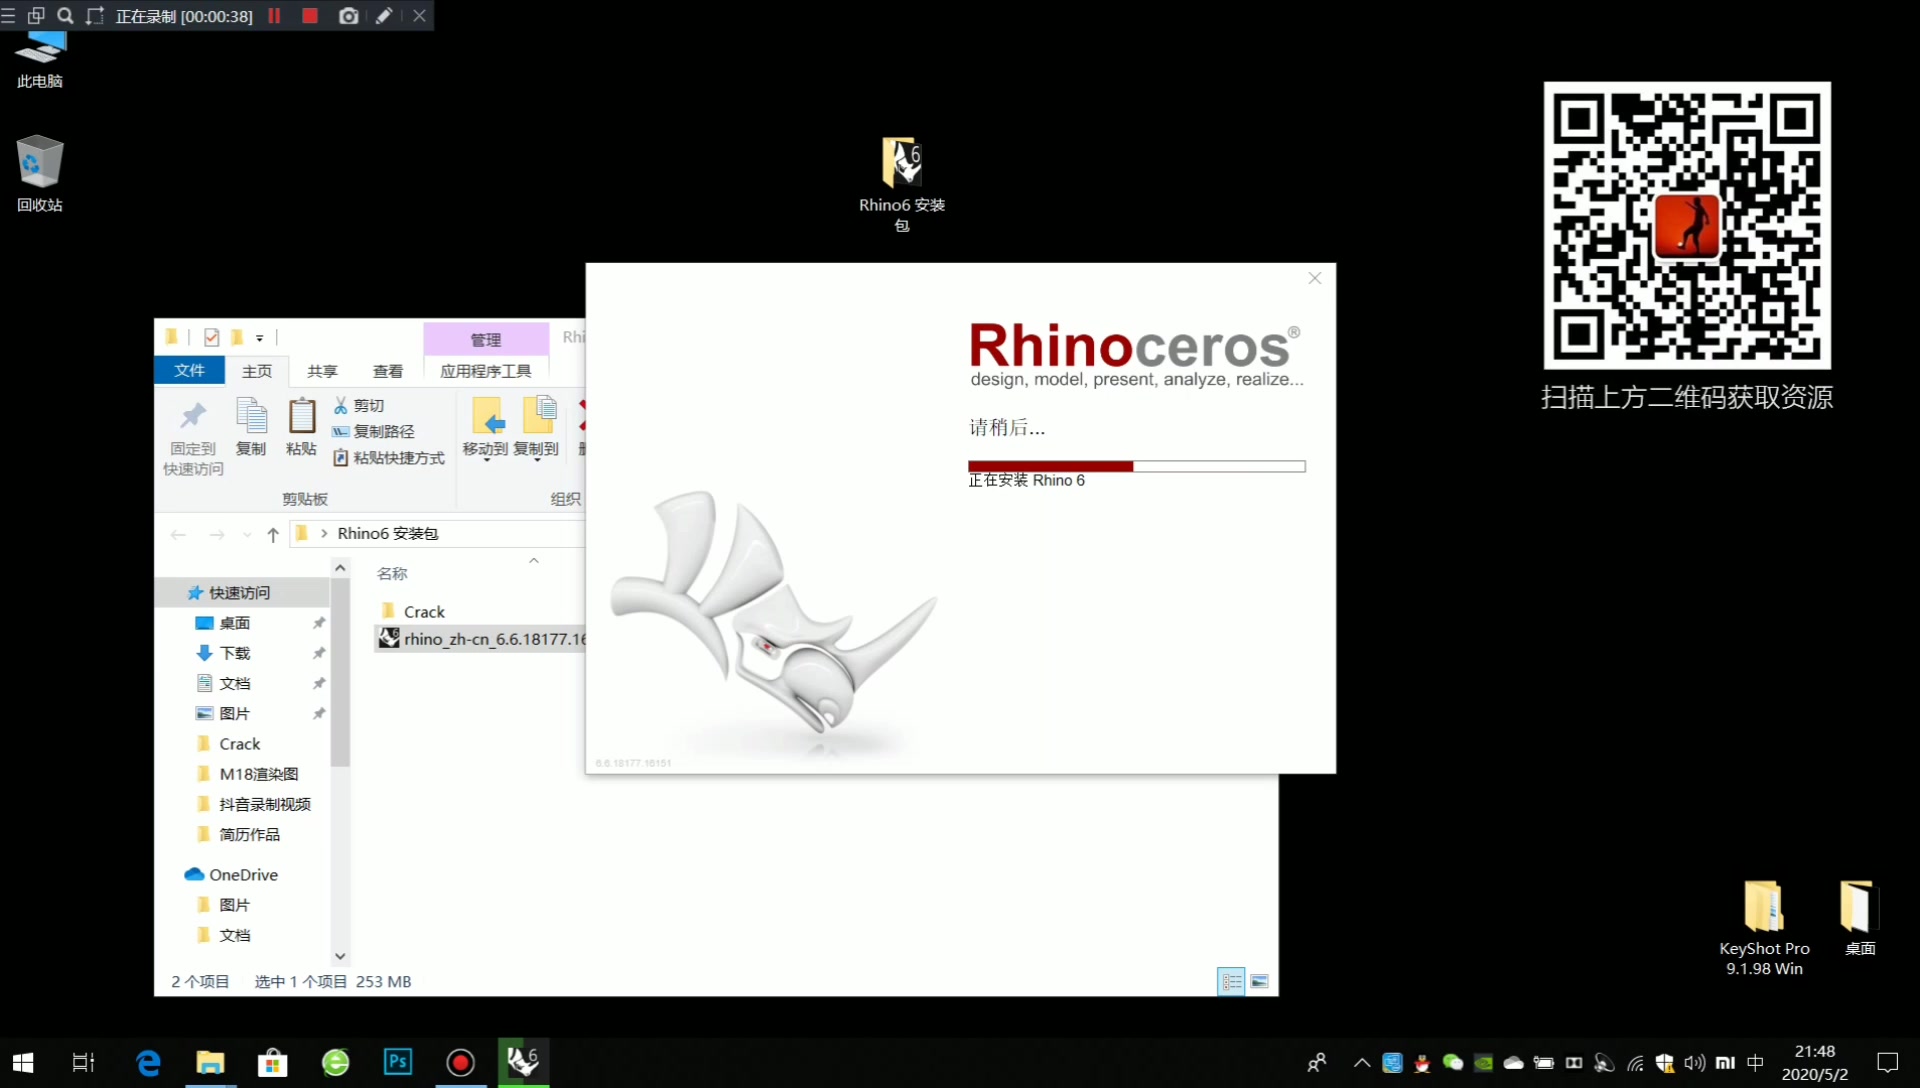
Task: Select the 回收站 recycle bin icon
Action: click(x=40, y=174)
